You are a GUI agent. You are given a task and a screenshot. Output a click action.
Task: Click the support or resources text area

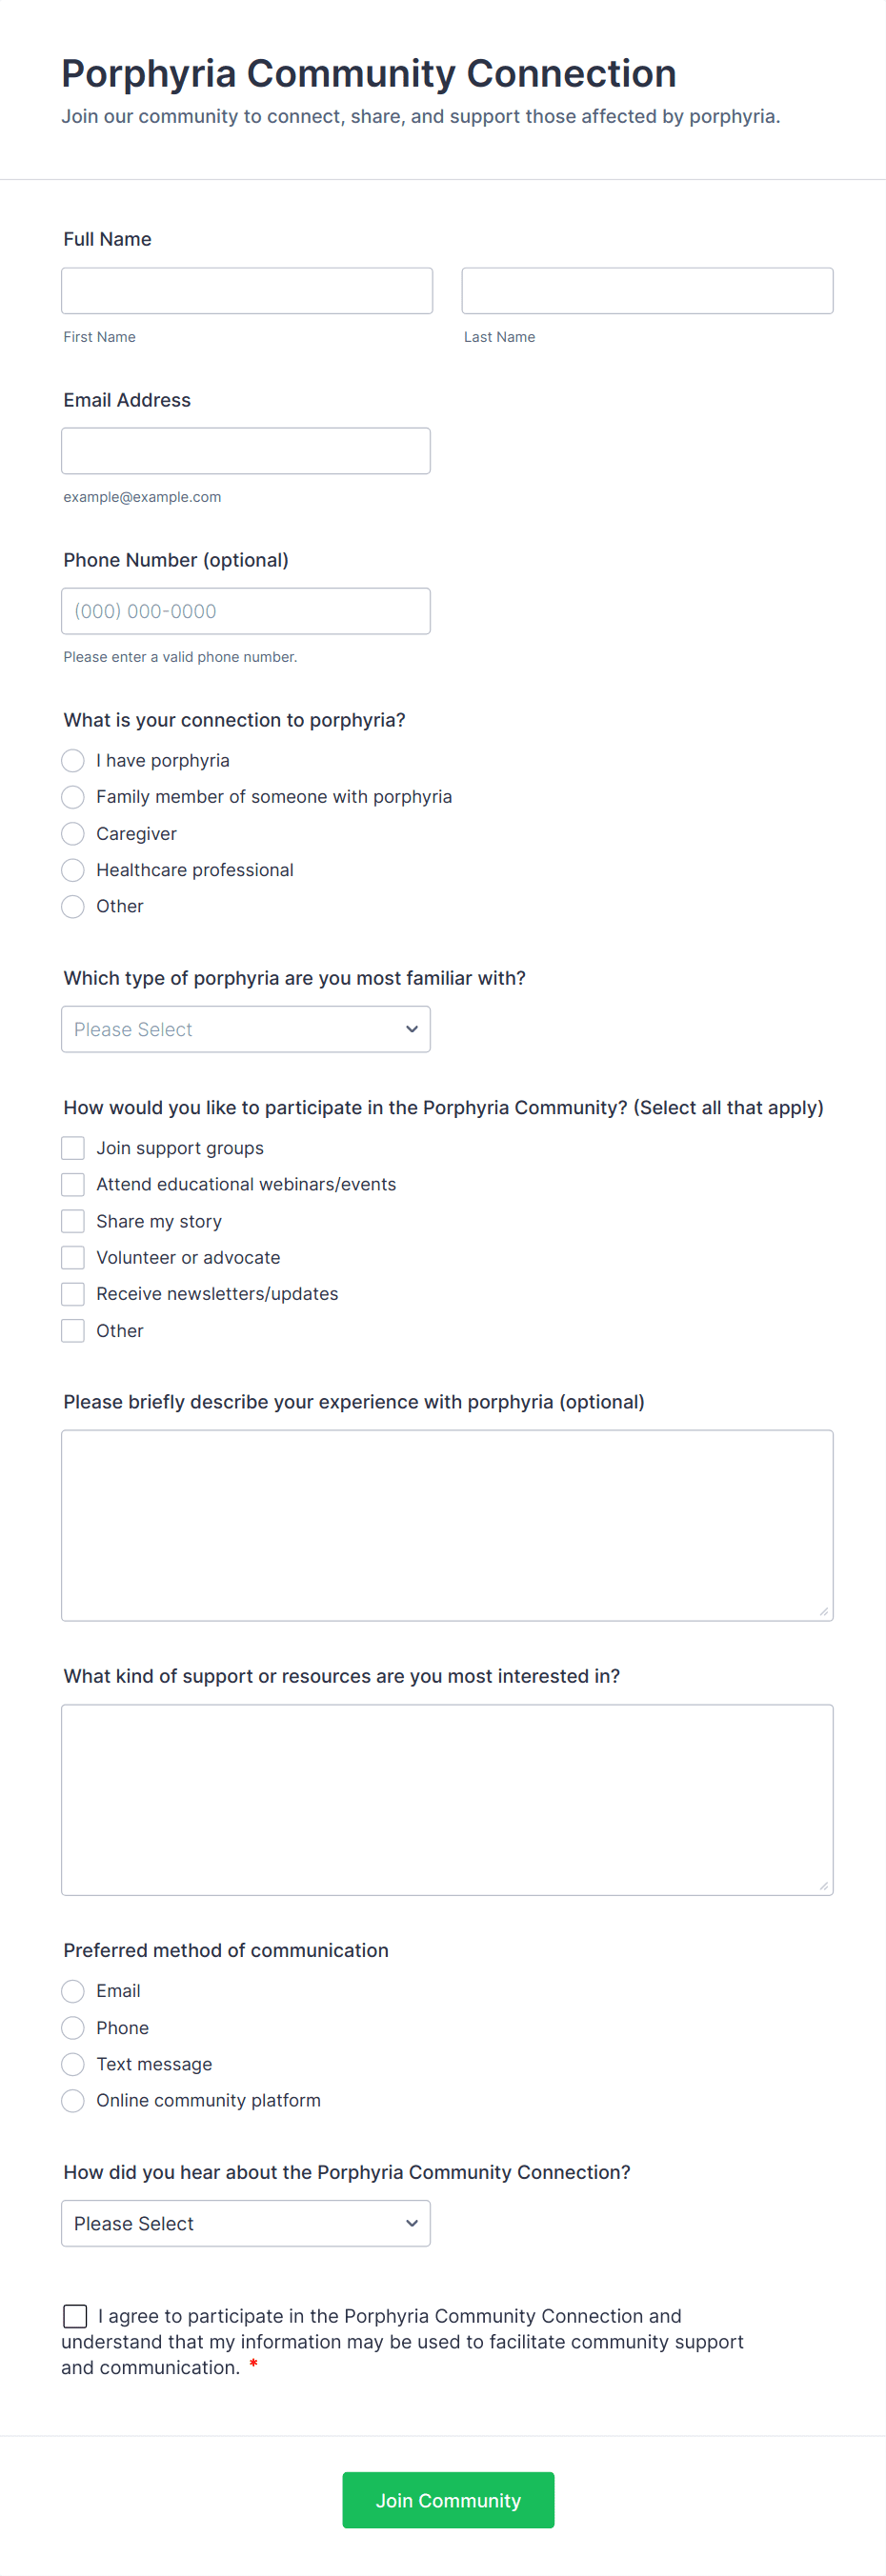click(446, 1799)
